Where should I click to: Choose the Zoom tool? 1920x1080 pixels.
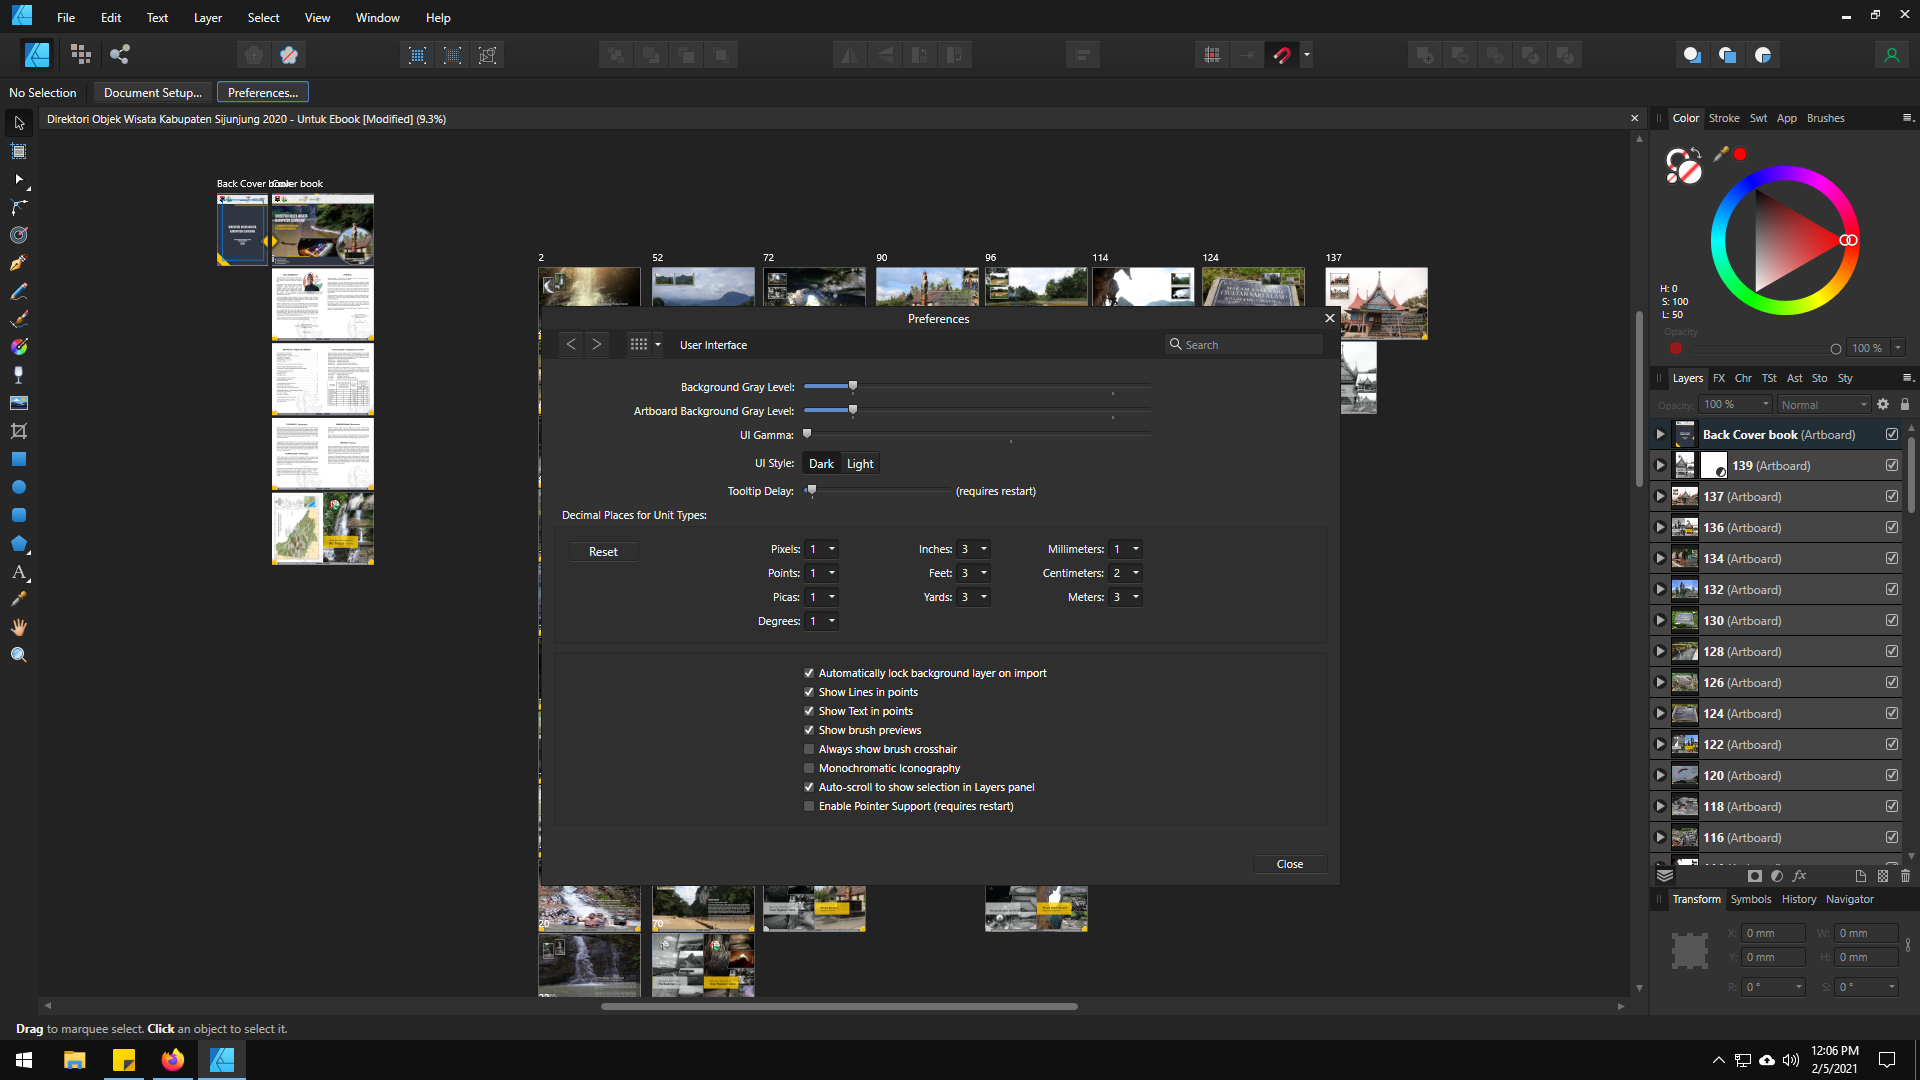pyautogui.click(x=18, y=655)
